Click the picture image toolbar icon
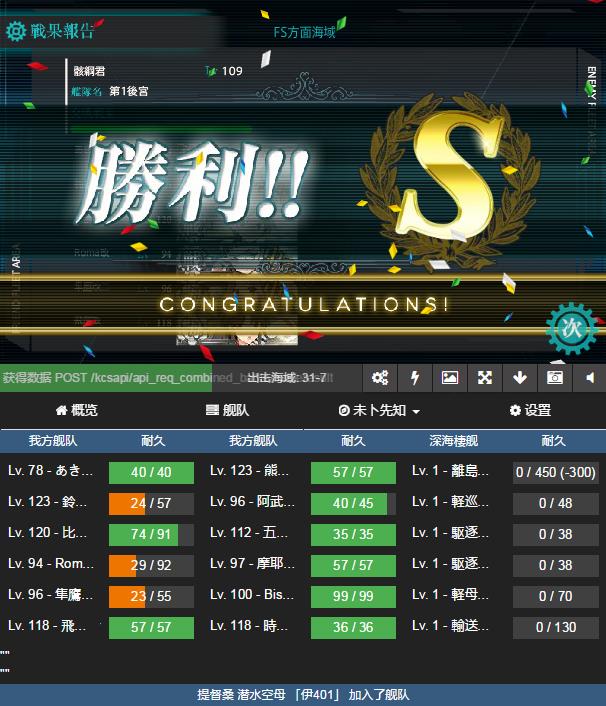Viewport: 606px width, 706px height. pos(450,377)
